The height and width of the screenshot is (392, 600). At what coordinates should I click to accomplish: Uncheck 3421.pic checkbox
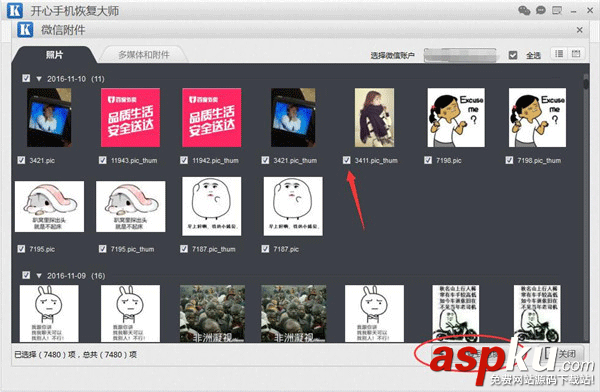point(21,160)
